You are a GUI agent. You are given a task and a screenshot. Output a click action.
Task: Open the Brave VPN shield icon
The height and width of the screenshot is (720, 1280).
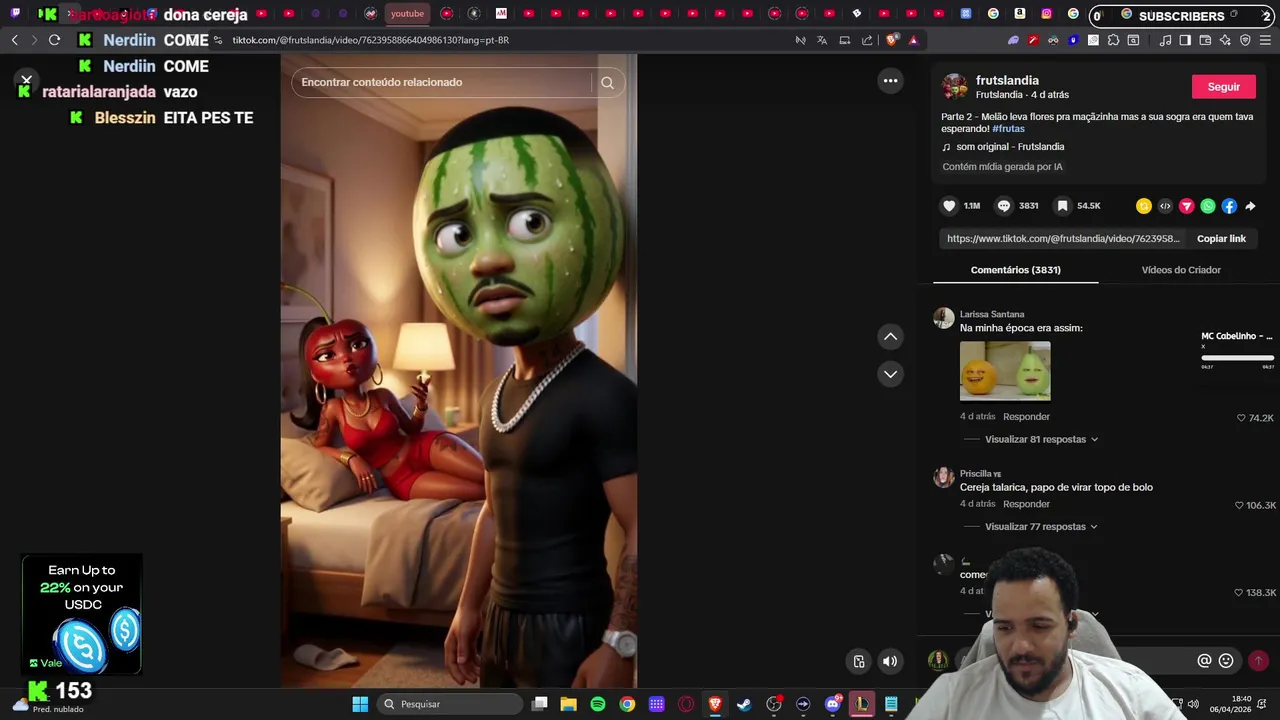(1245, 40)
